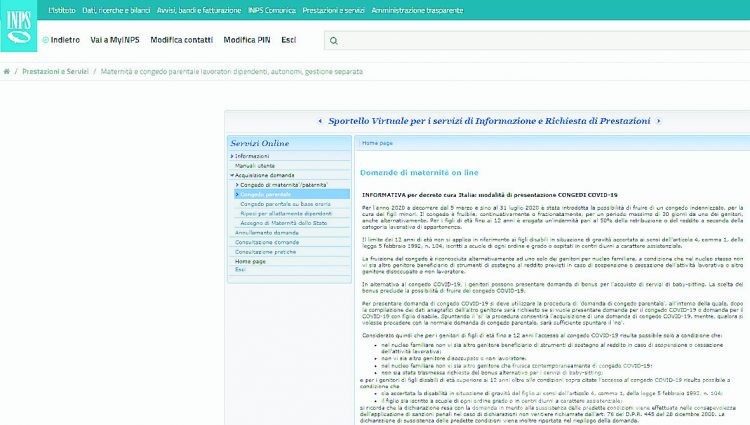Image resolution: width=750 pixels, height=425 pixels.
Task: Open L'Istituto menu
Action: (62, 10)
